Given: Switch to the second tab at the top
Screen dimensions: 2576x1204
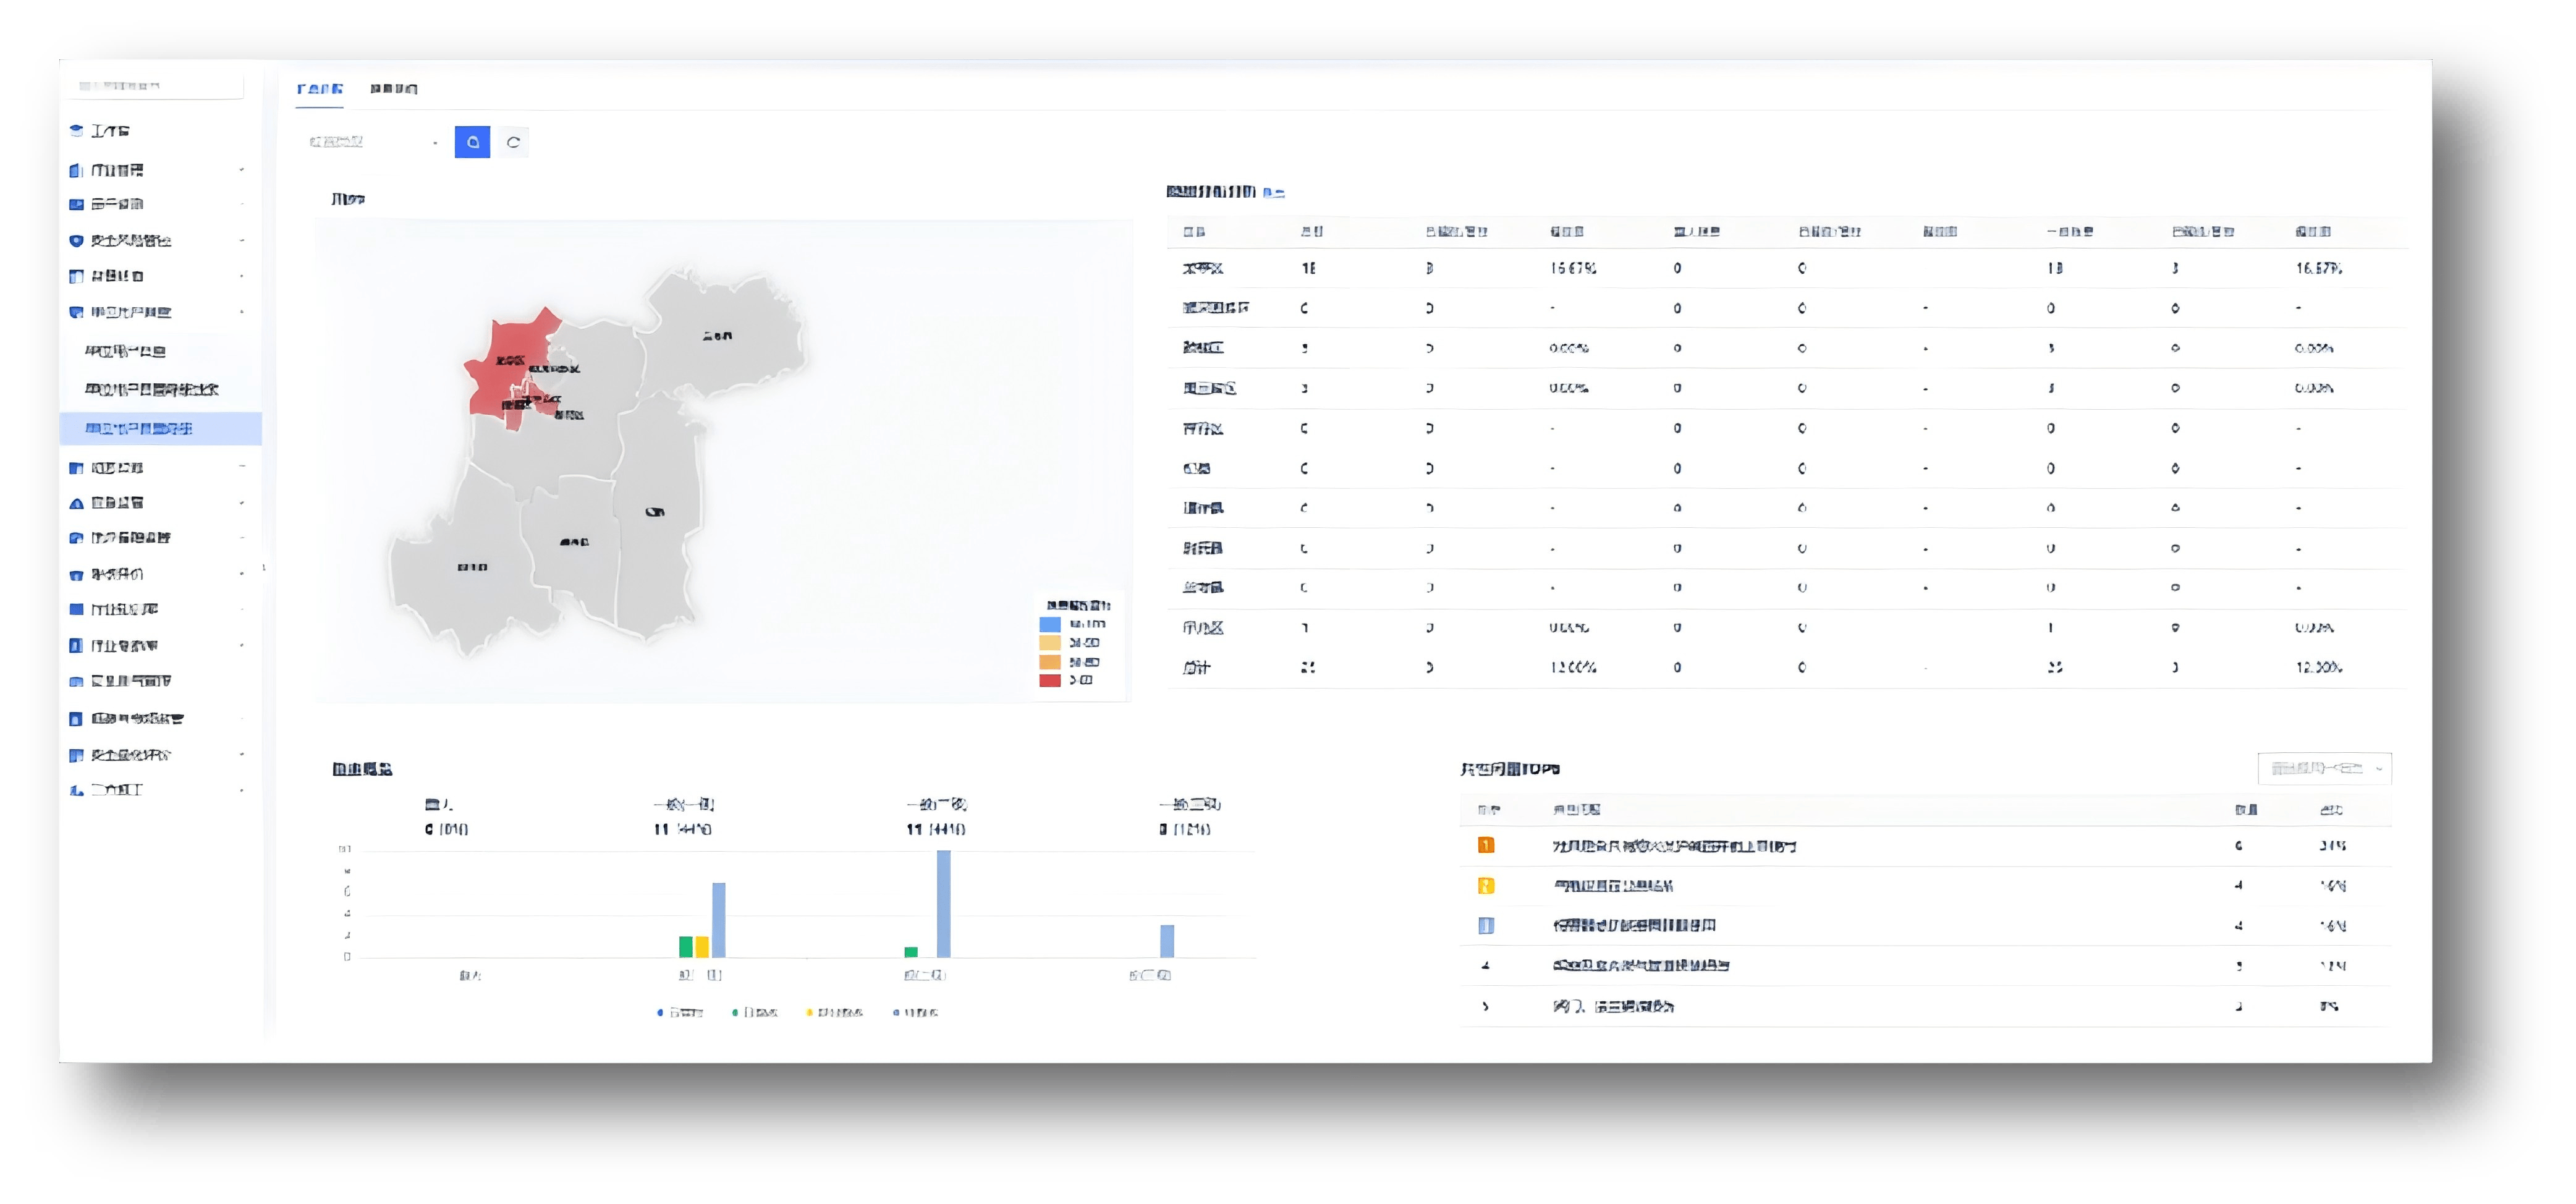Looking at the screenshot, I should [394, 89].
